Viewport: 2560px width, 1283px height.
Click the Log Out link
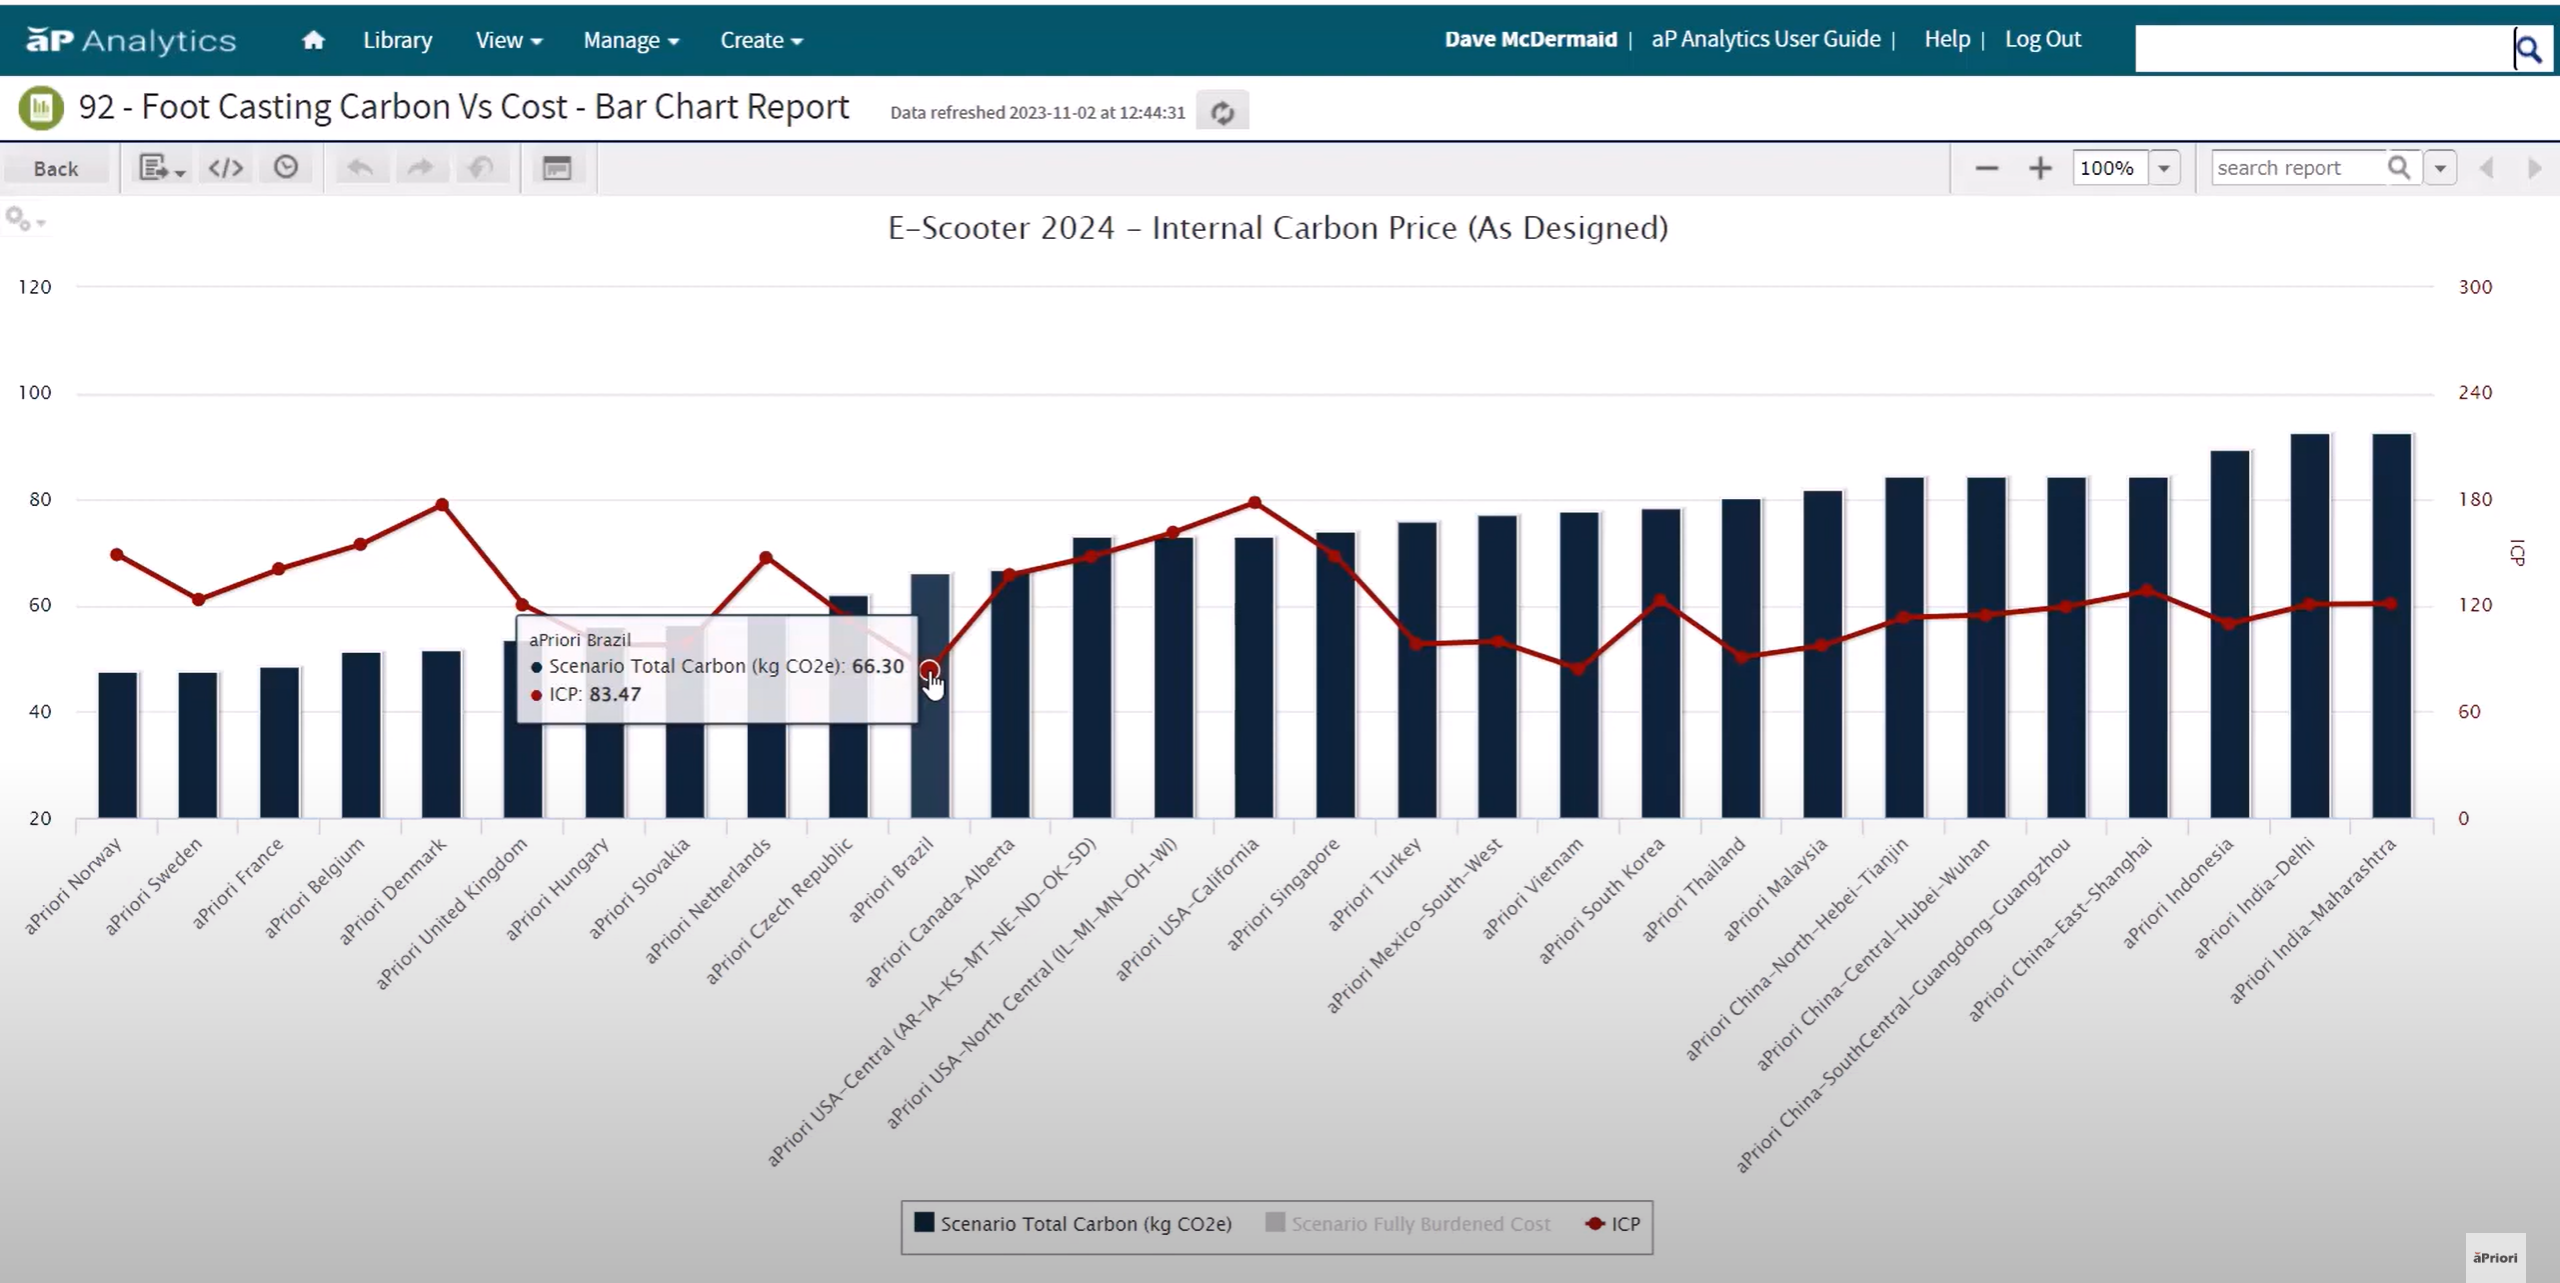click(2042, 39)
